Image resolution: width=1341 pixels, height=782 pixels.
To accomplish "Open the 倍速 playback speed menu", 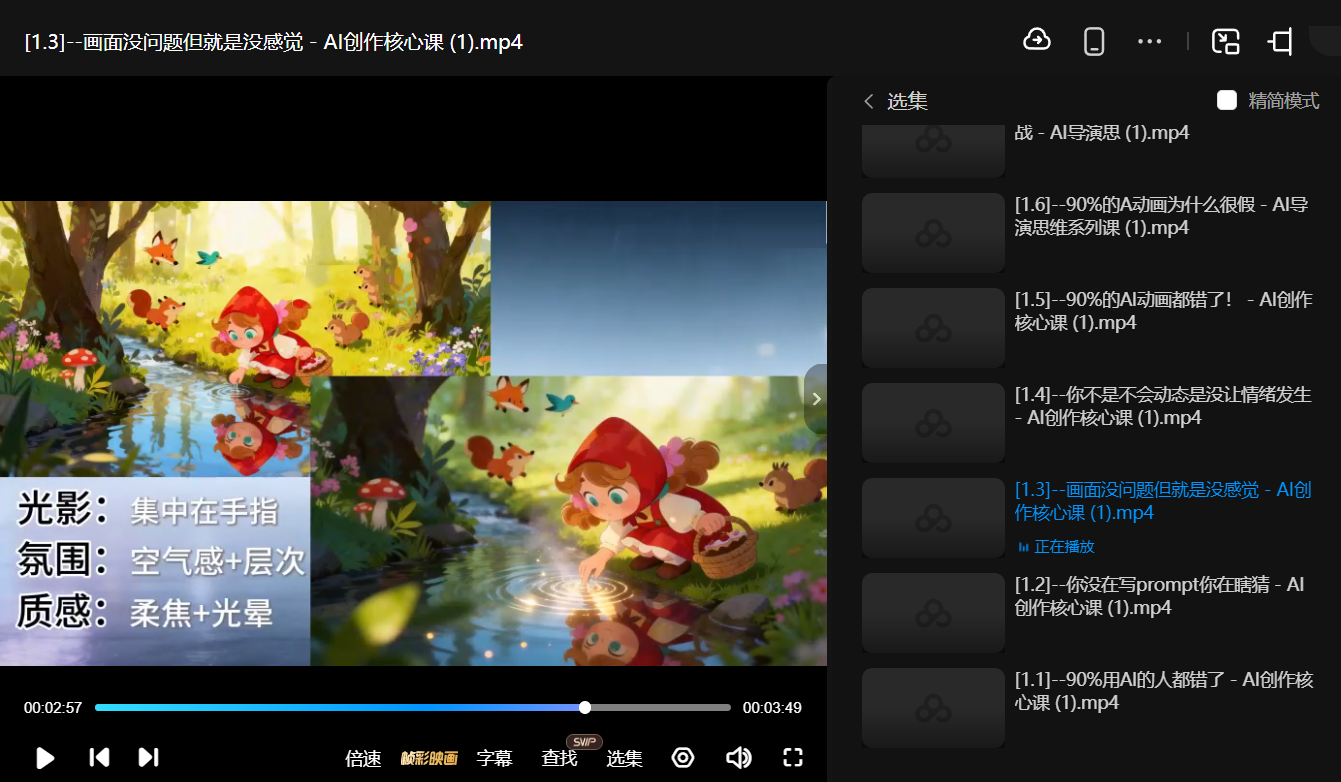I will (x=363, y=758).
